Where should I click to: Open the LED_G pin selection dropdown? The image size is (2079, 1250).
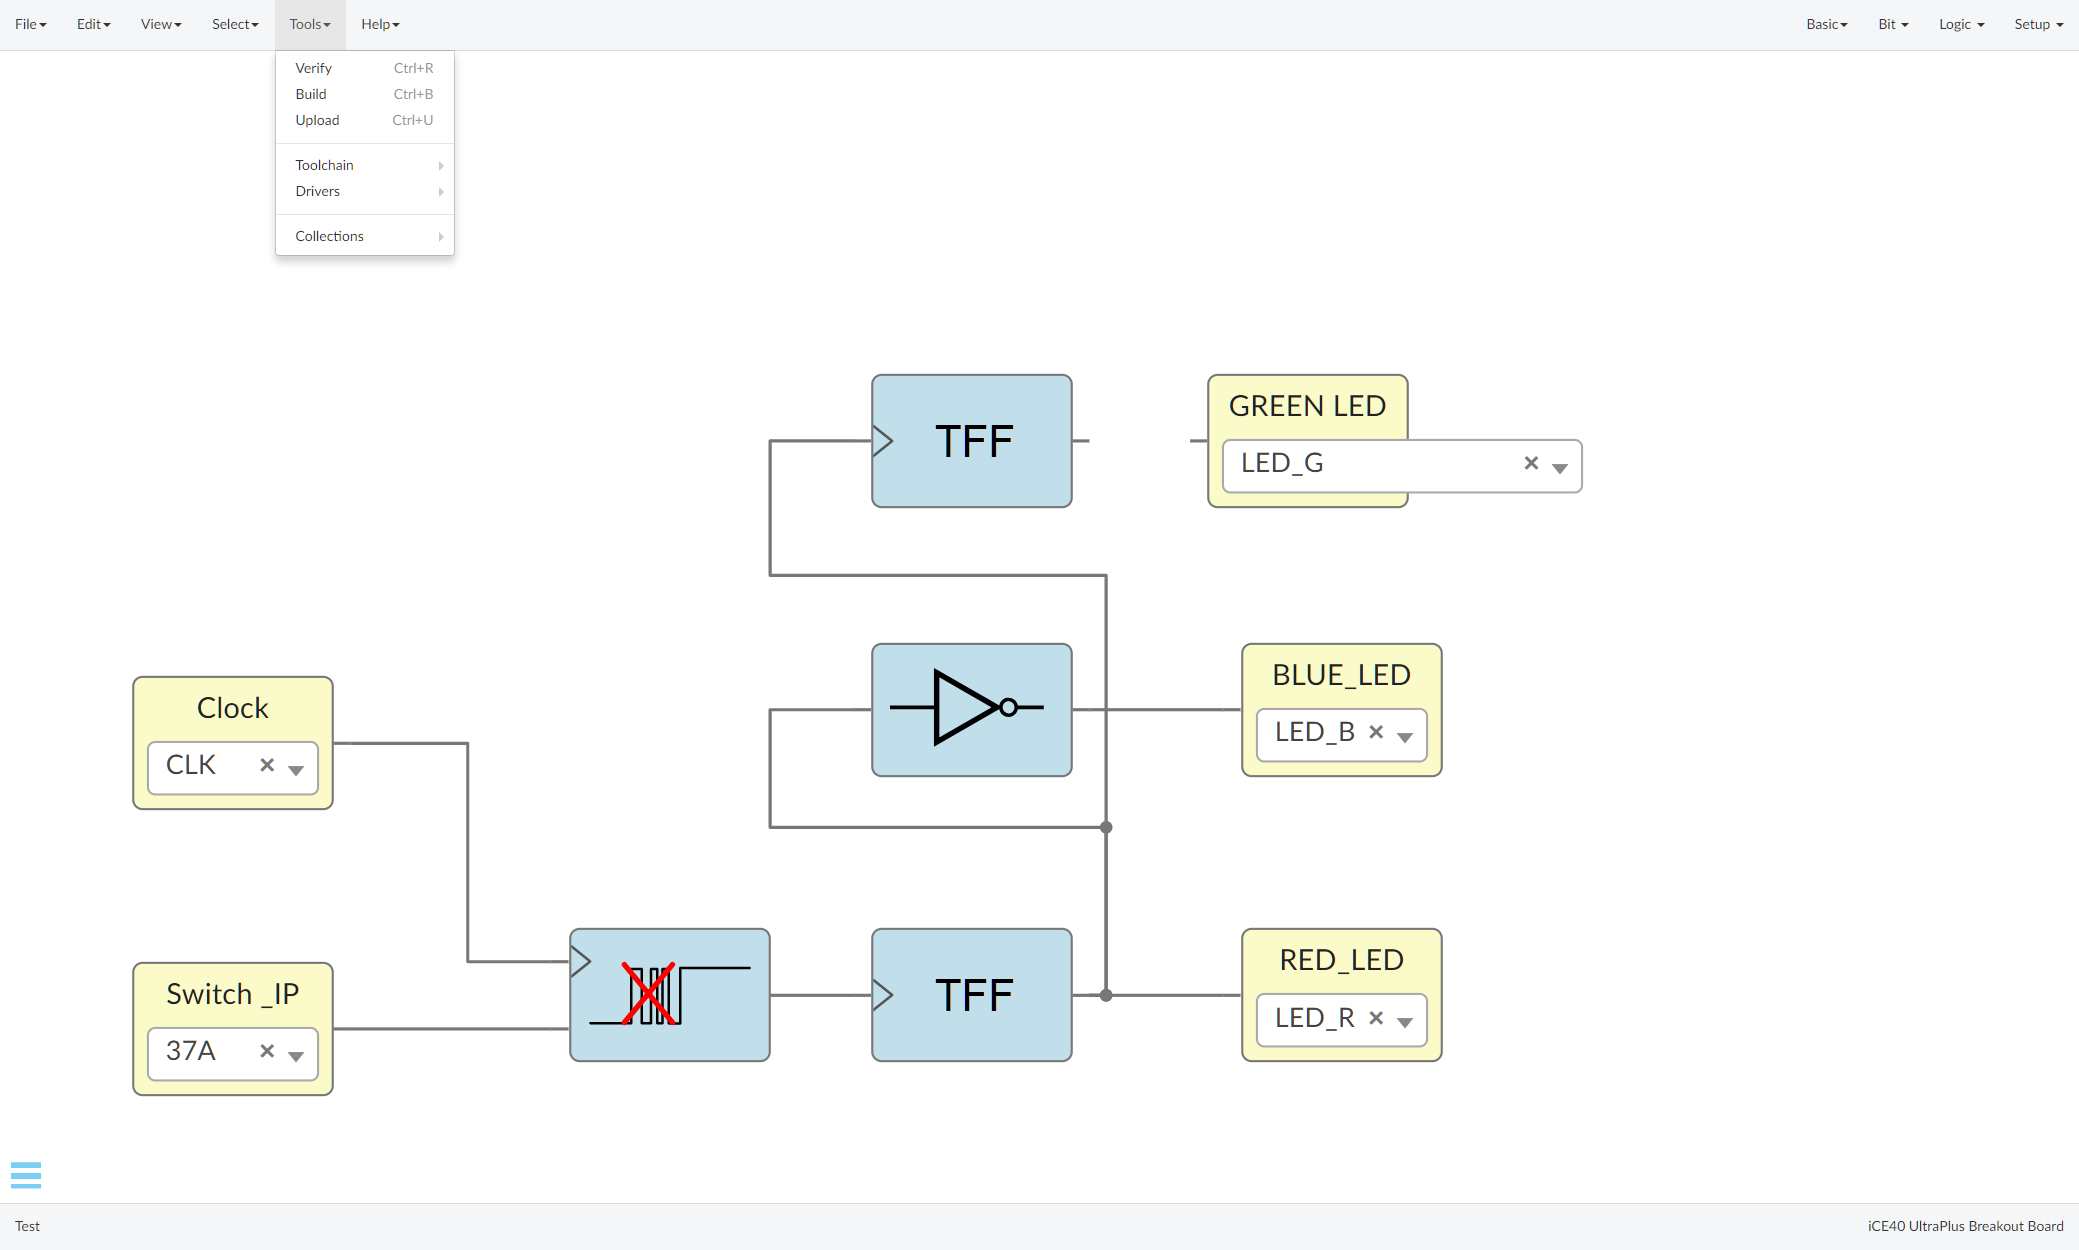(1558, 468)
